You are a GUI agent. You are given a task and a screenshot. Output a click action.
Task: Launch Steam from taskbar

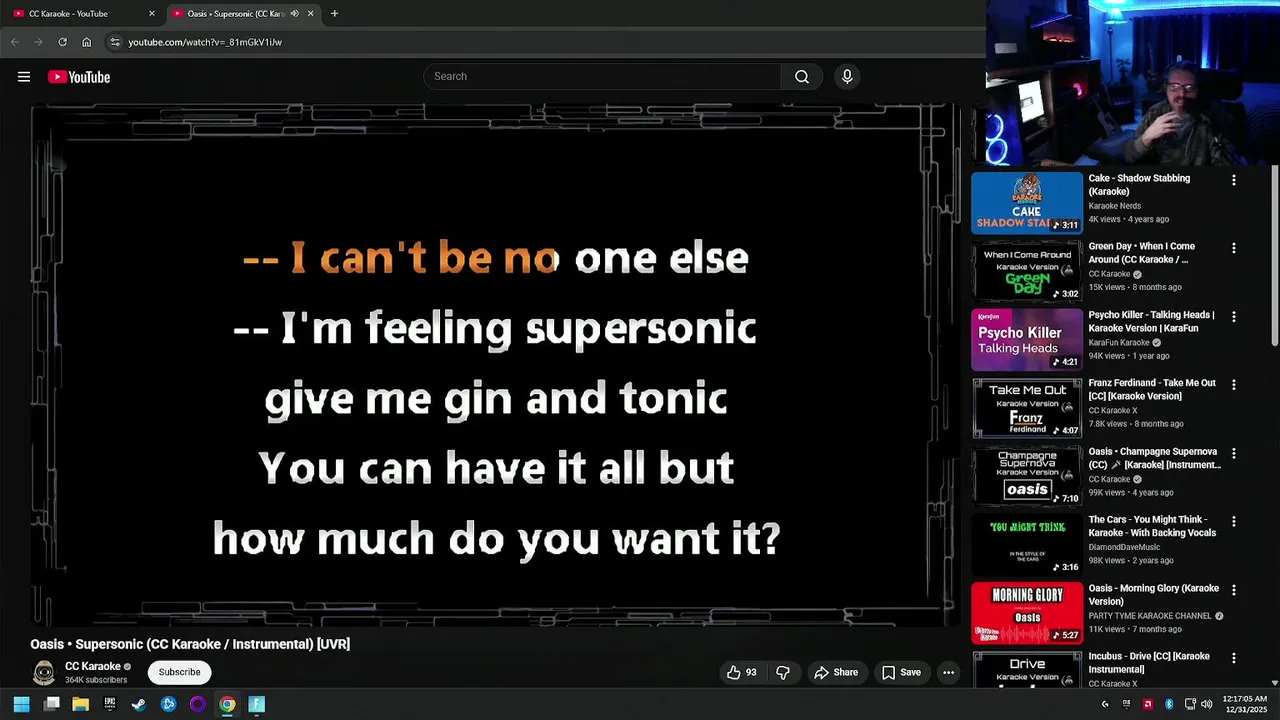coord(139,704)
